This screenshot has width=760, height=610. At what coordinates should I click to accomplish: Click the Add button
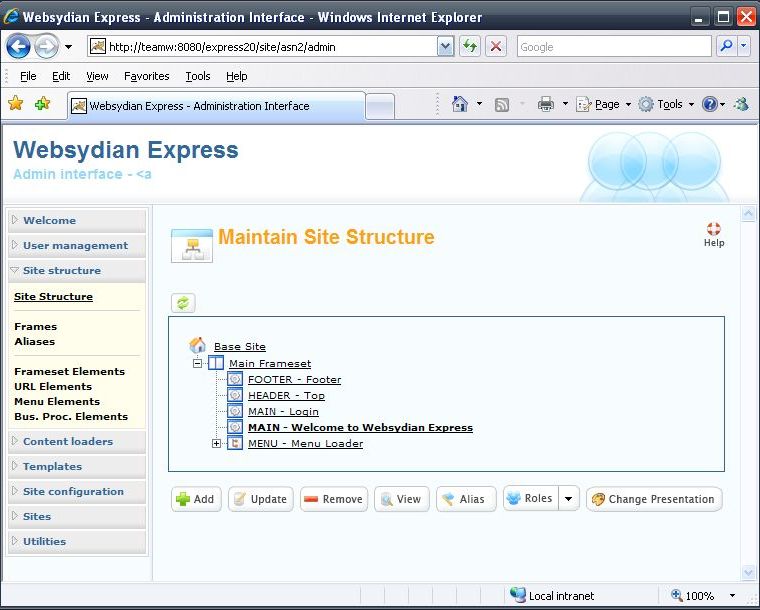(196, 499)
